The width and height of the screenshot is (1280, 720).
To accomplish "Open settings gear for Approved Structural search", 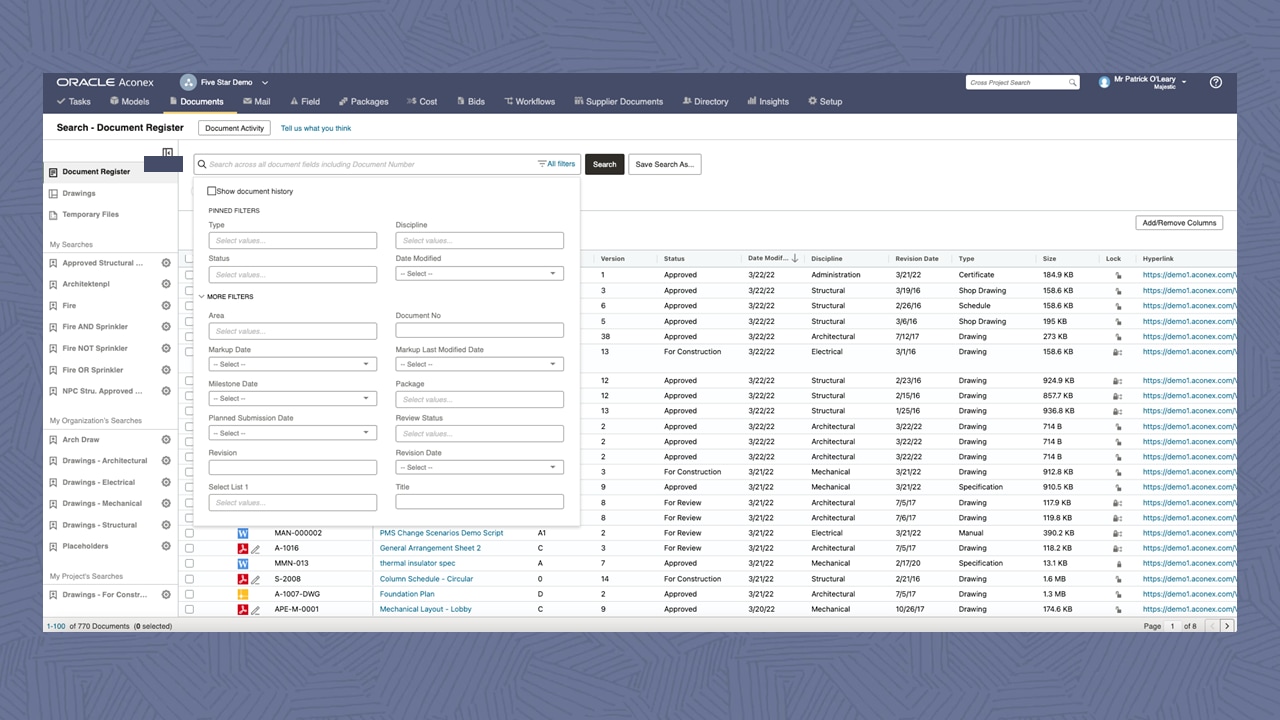I will [166, 263].
